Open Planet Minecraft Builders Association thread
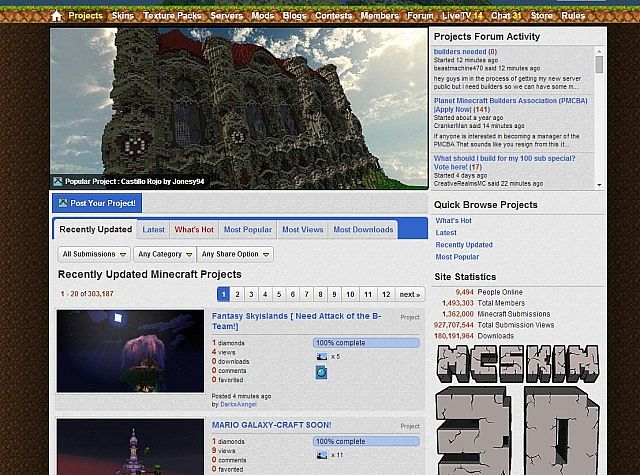The width and height of the screenshot is (640, 475). point(510,105)
